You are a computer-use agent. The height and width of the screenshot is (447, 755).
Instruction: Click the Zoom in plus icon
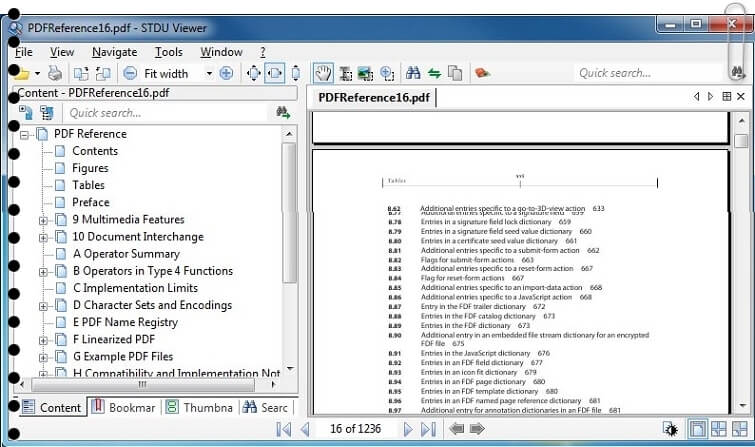(x=226, y=73)
